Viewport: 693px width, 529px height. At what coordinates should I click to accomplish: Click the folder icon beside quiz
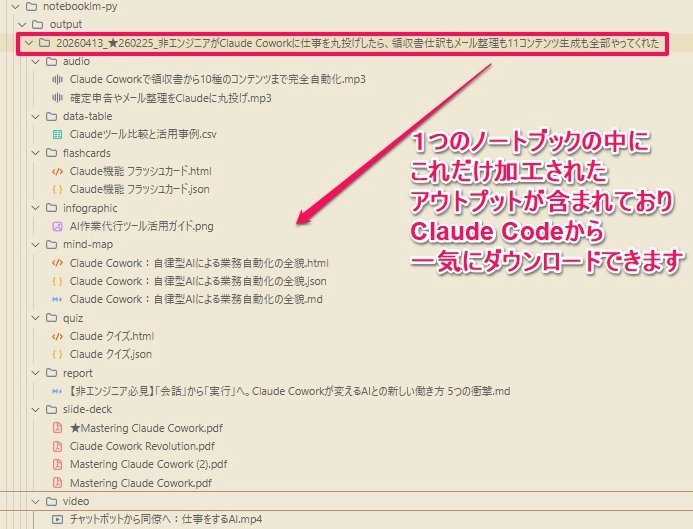pos(51,318)
